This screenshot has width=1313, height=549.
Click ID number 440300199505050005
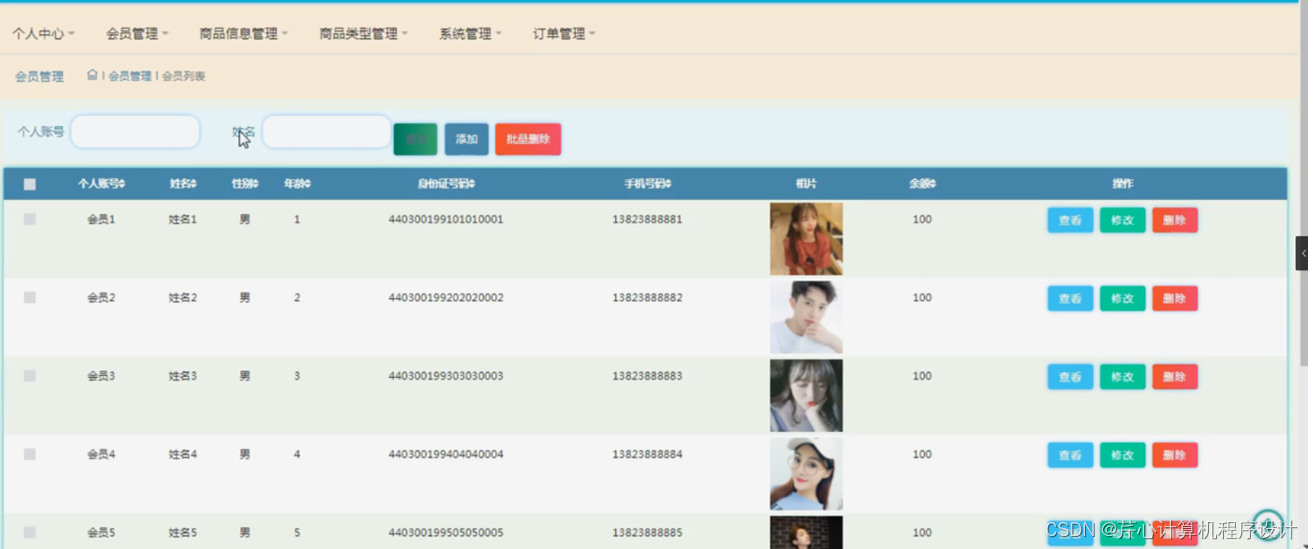click(446, 532)
